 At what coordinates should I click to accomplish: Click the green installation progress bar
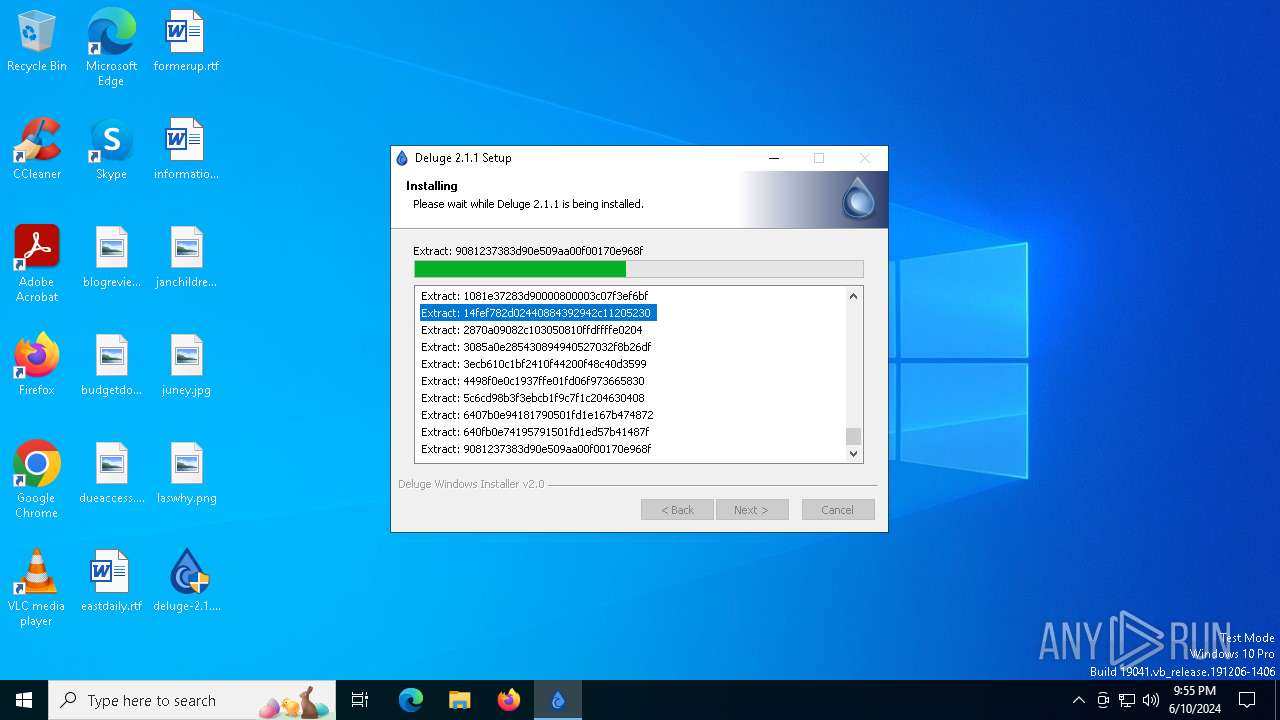639,269
